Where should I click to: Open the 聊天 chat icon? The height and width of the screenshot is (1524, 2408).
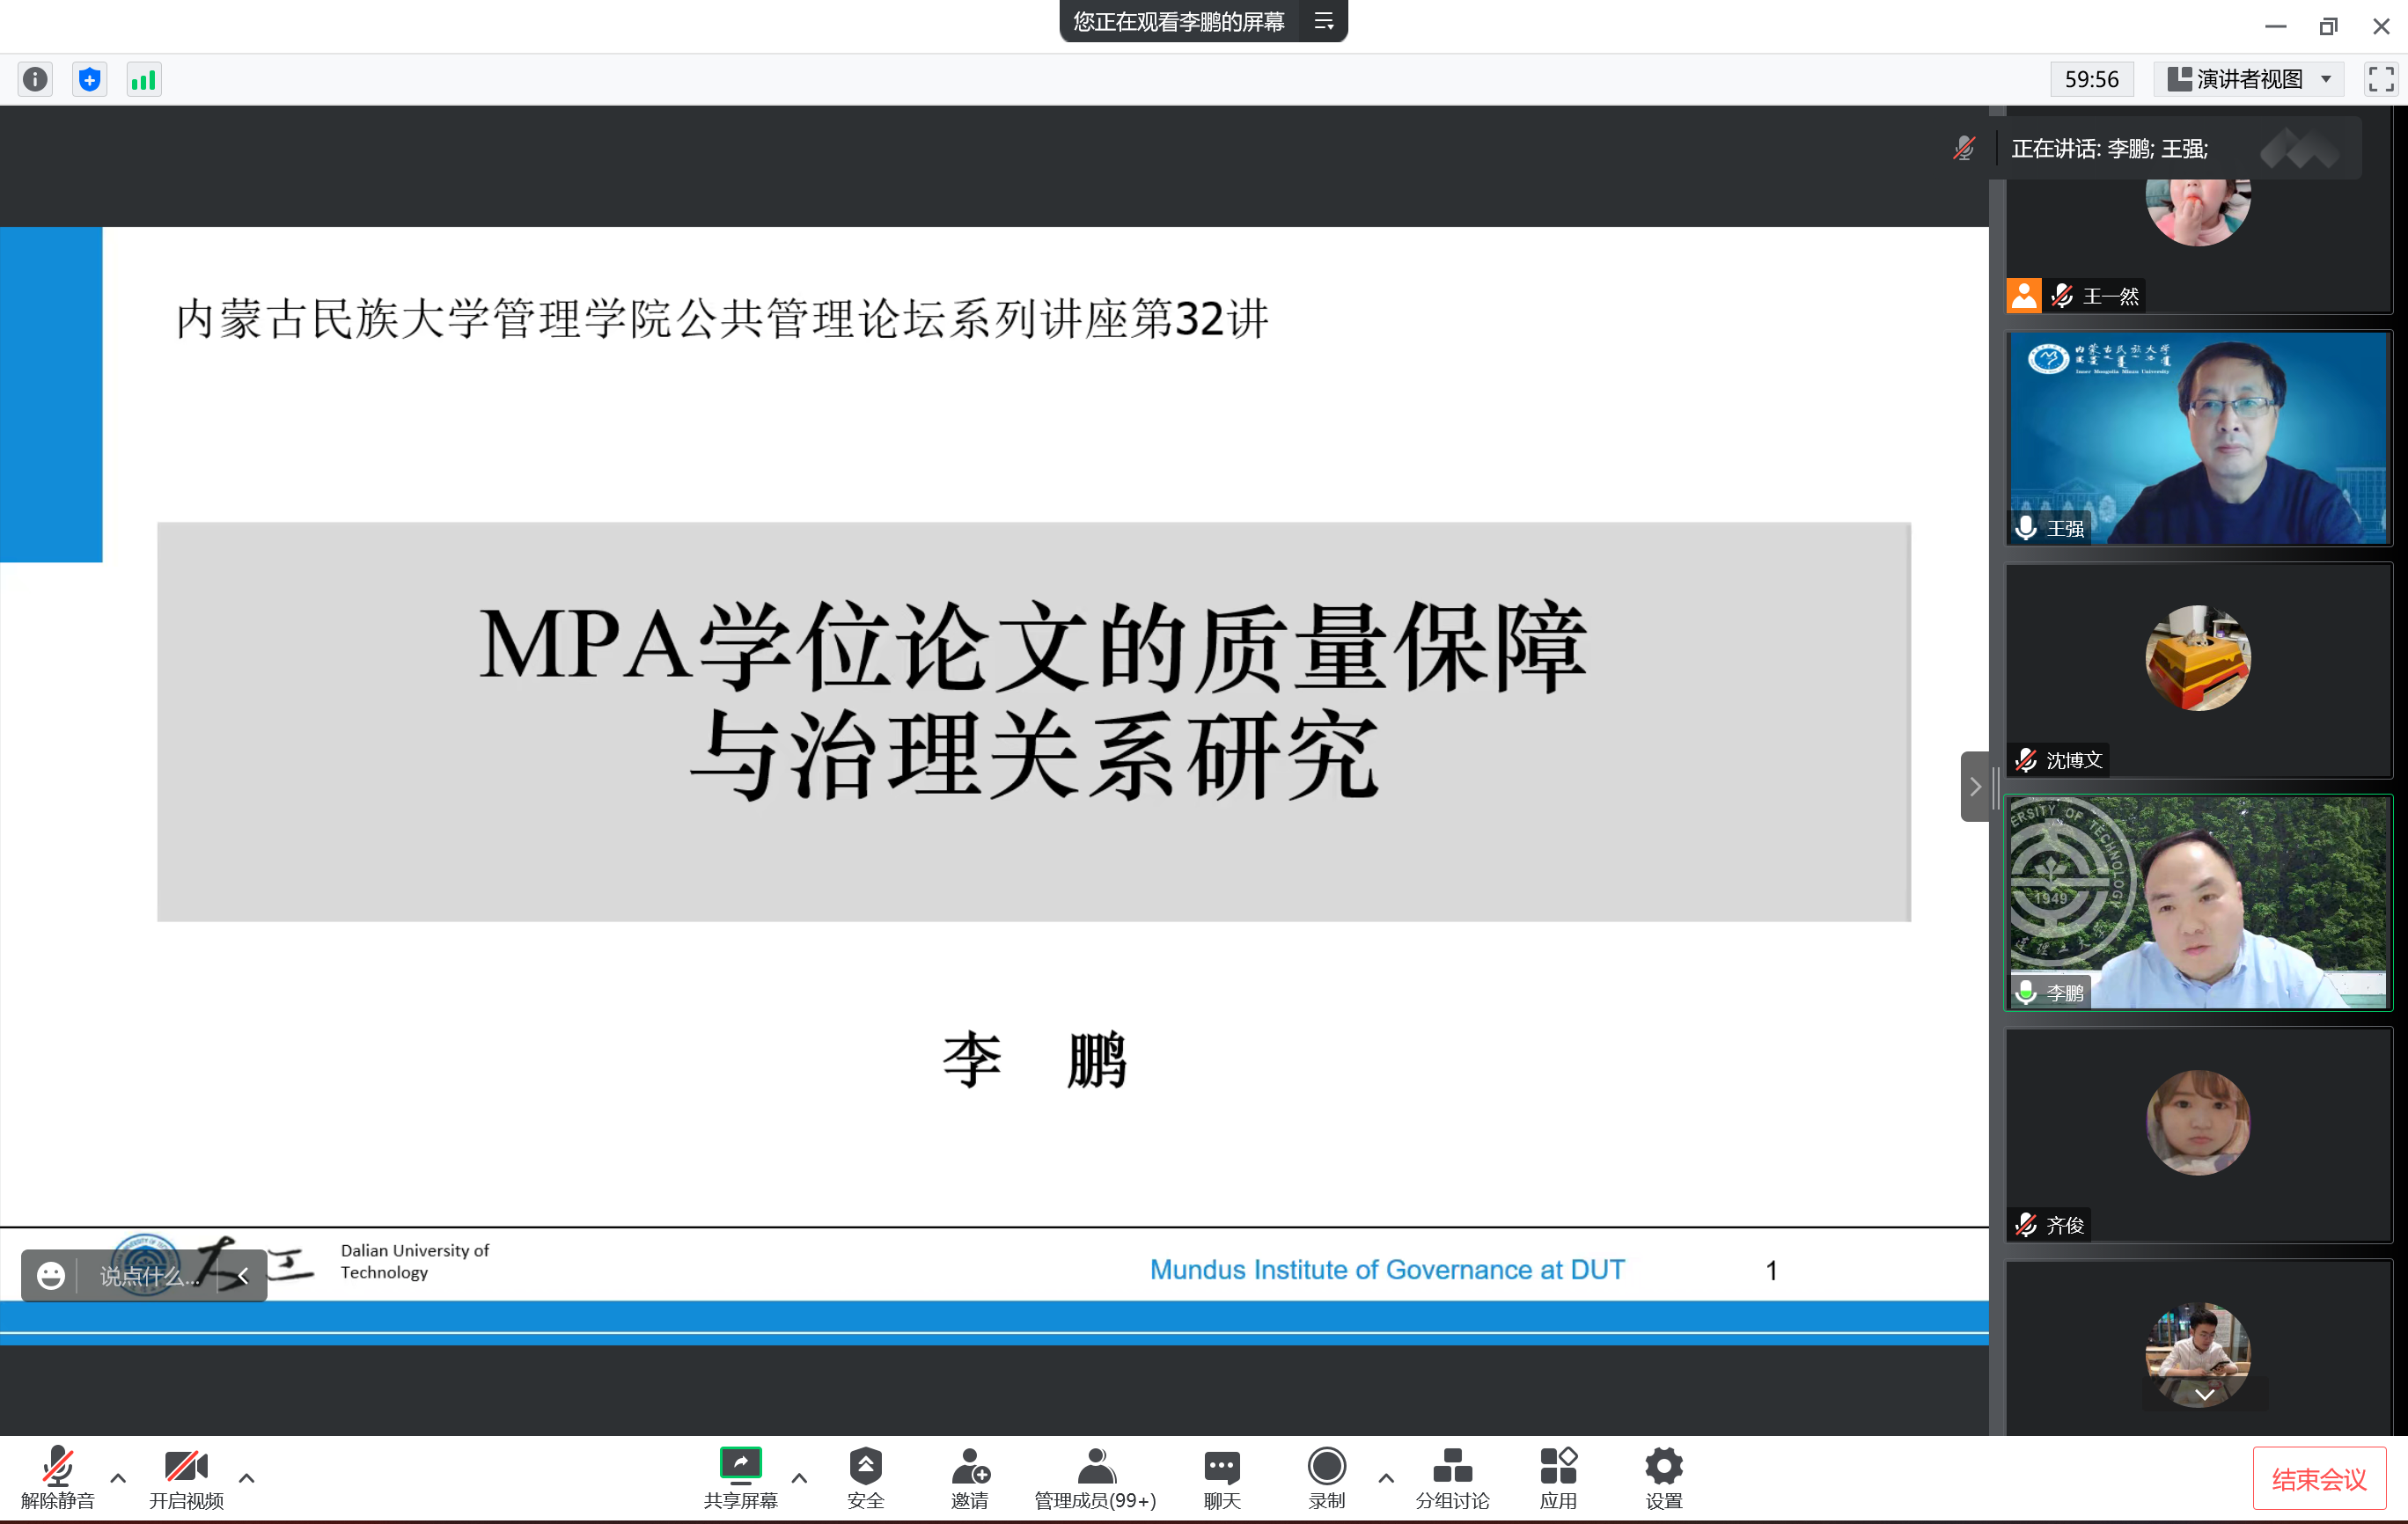tap(1221, 1467)
